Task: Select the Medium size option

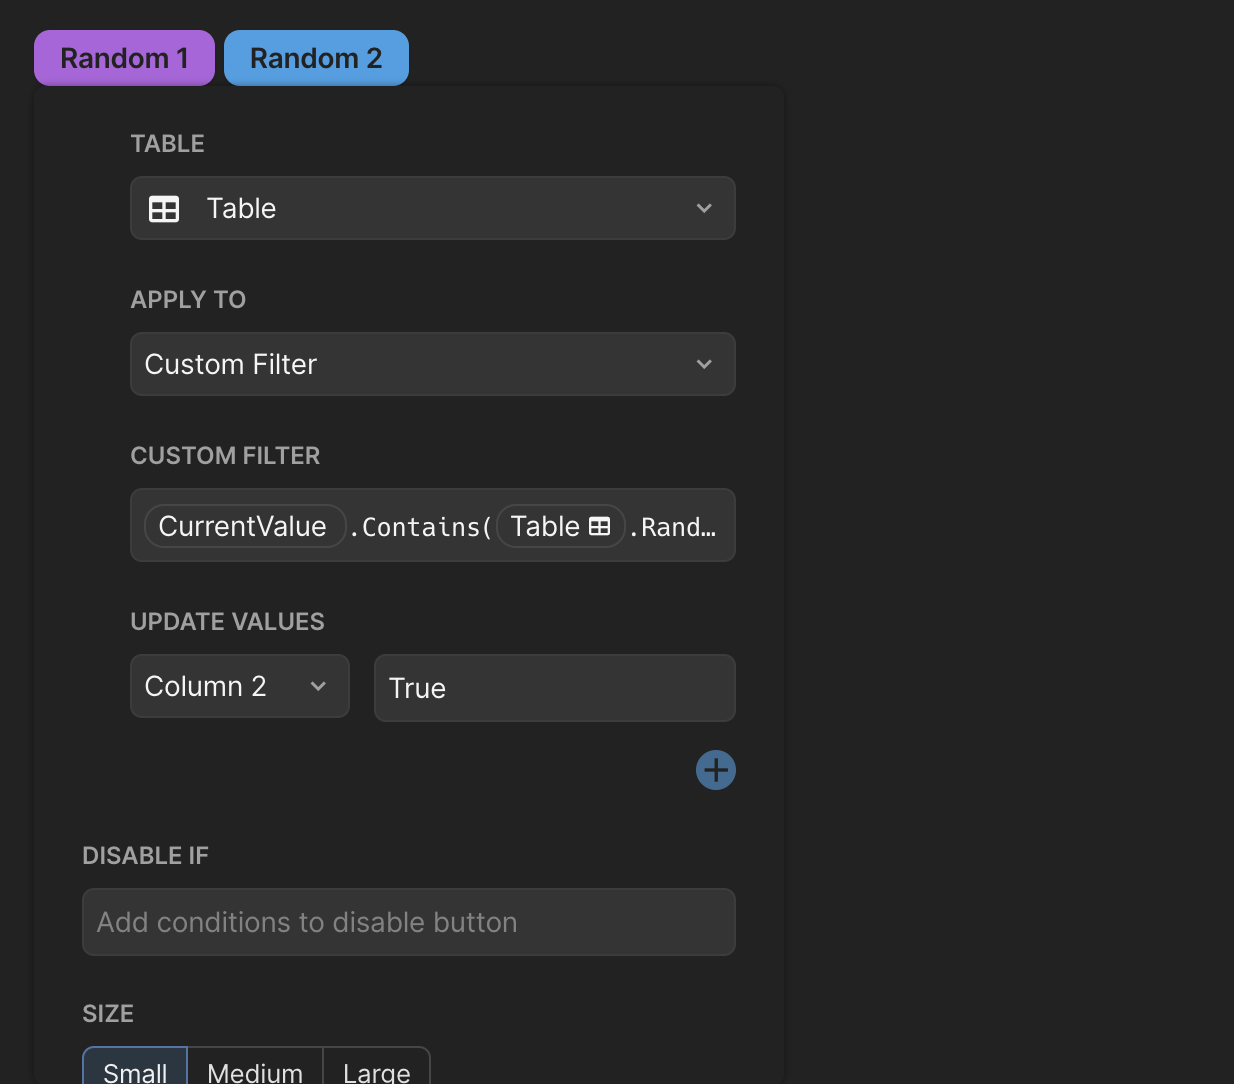Action: pyautogui.click(x=255, y=1070)
